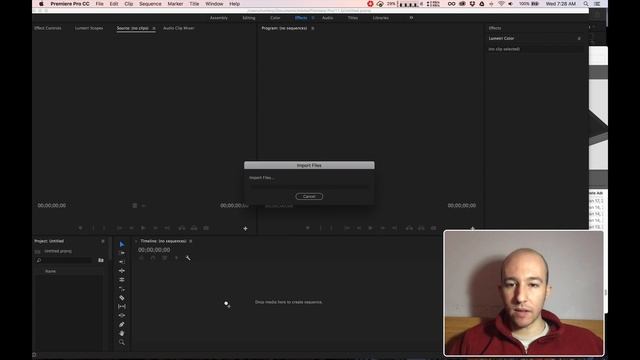Click the Name column header in Project panel
Screen dimensions: 640x360
51,271
